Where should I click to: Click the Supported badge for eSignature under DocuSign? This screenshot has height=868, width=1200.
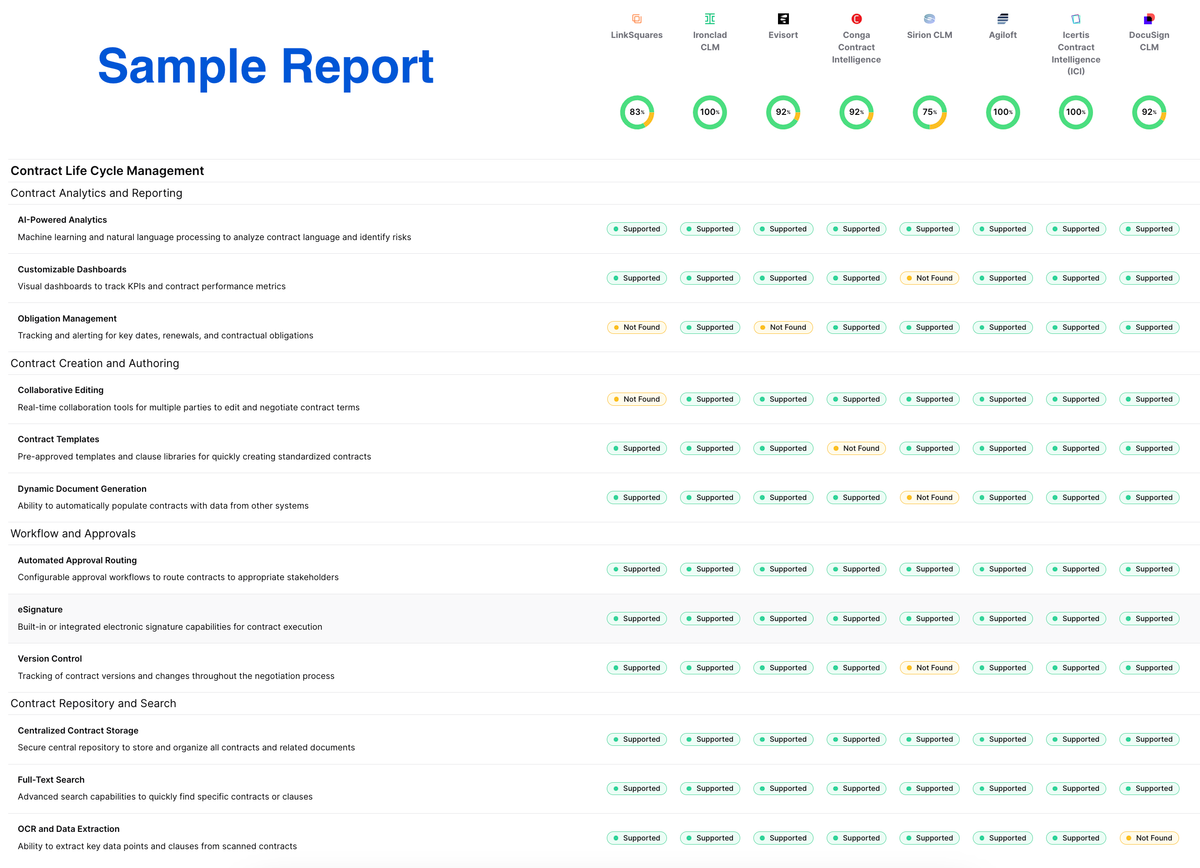[x=1148, y=618]
